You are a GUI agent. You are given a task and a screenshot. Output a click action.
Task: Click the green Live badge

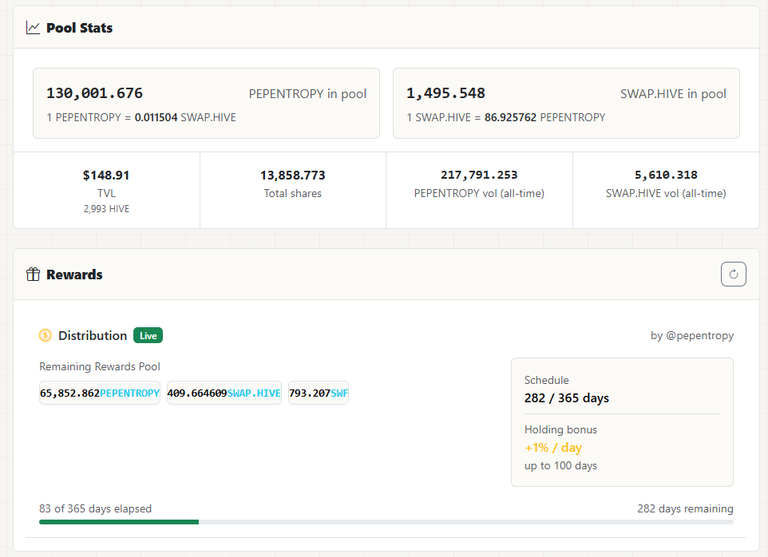point(148,336)
